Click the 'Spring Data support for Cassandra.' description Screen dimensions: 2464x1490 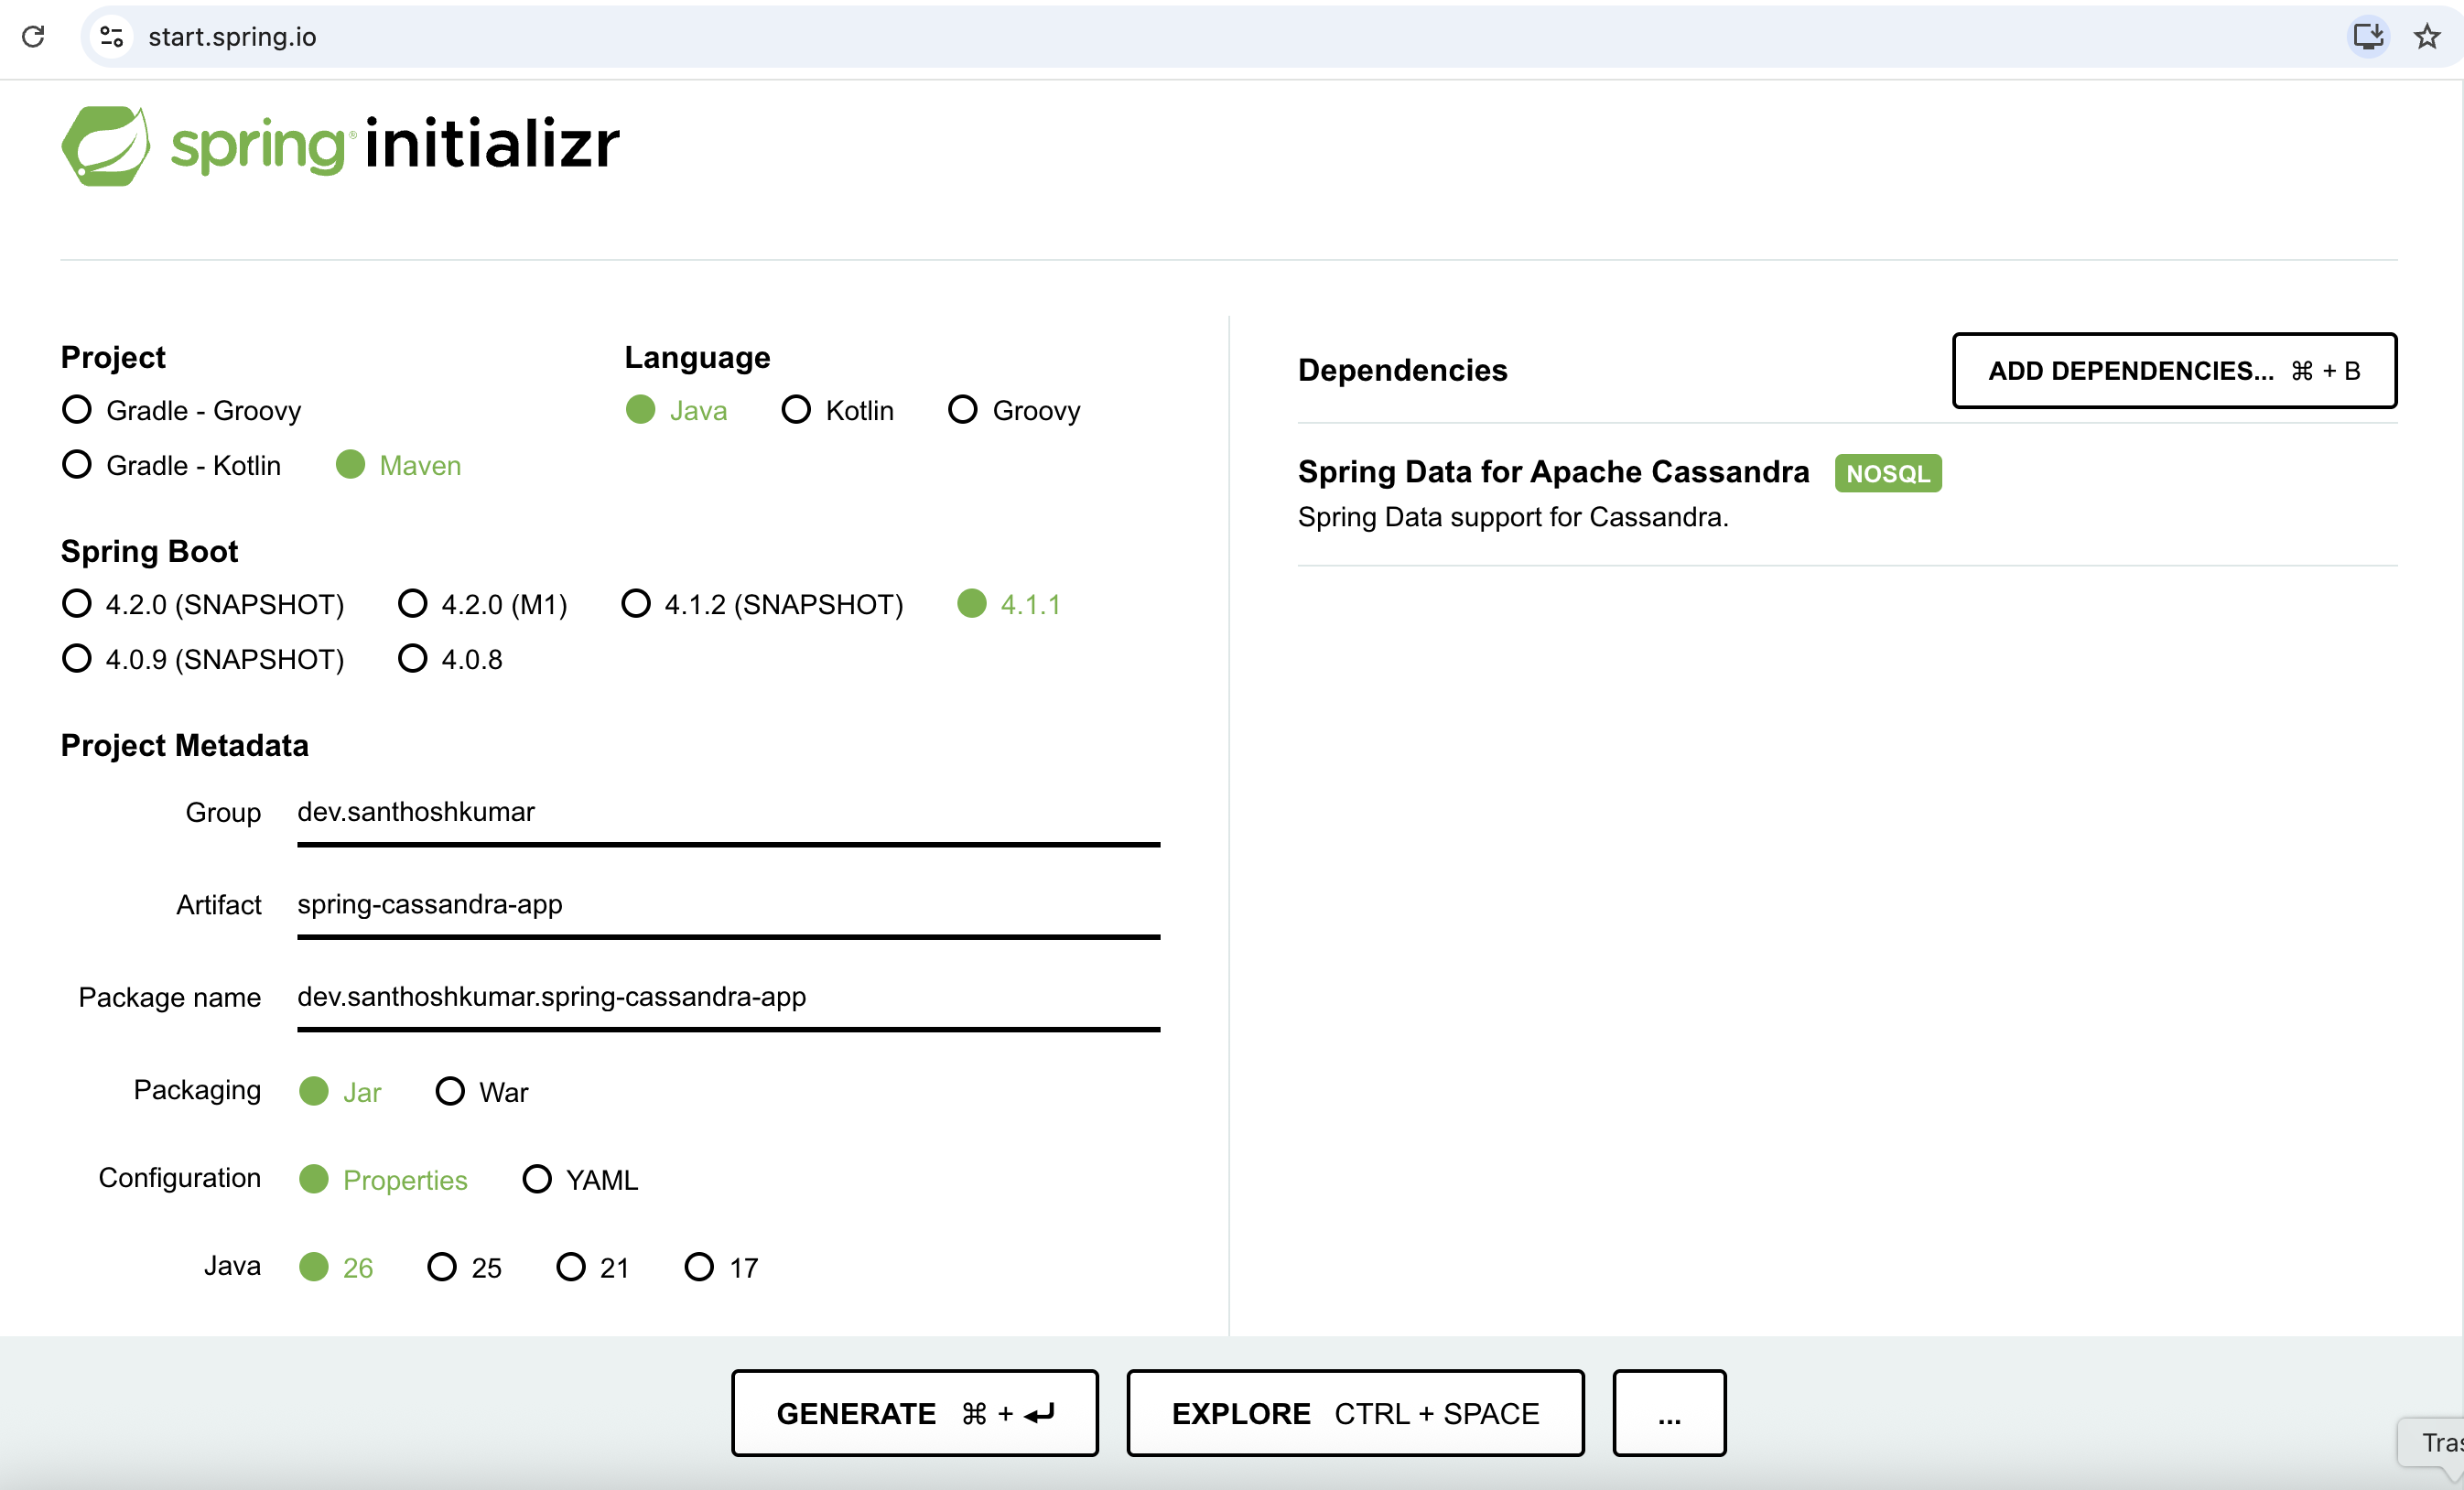tap(1513, 517)
